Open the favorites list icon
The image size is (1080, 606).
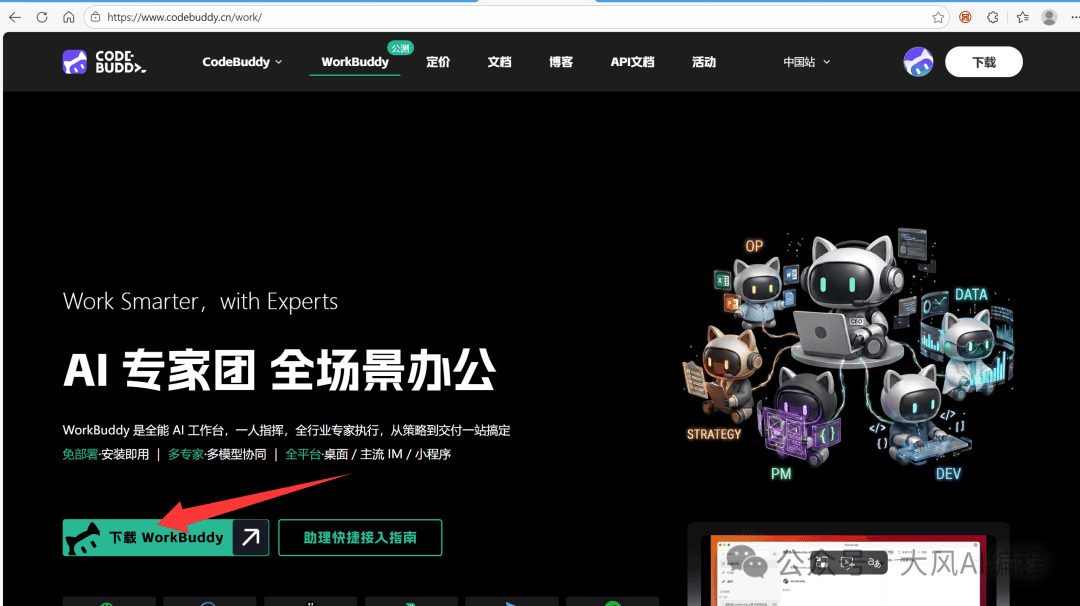[1022, 17]
